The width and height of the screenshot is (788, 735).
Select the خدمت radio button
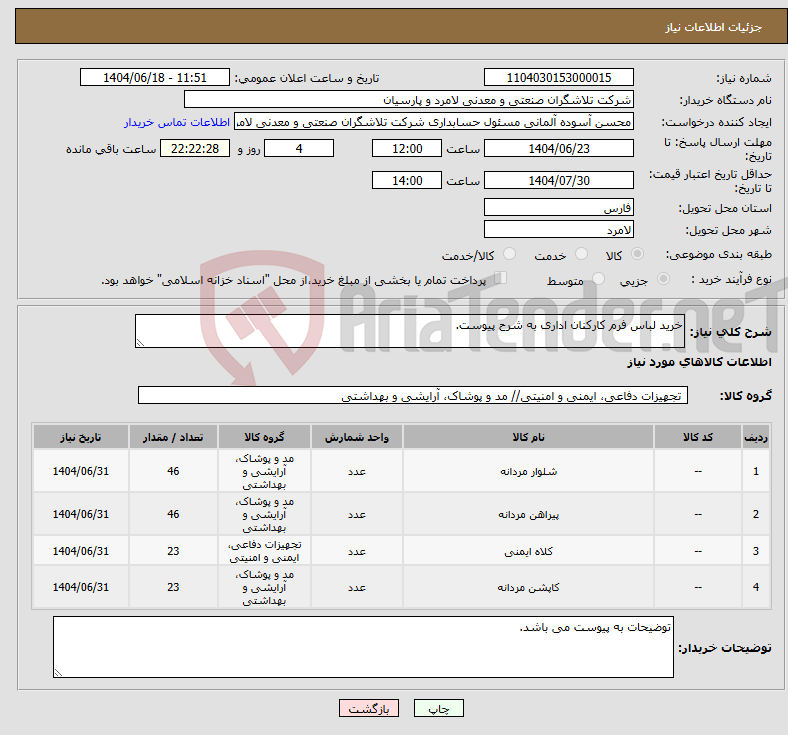pyautogui.click(x=581, y=254)
